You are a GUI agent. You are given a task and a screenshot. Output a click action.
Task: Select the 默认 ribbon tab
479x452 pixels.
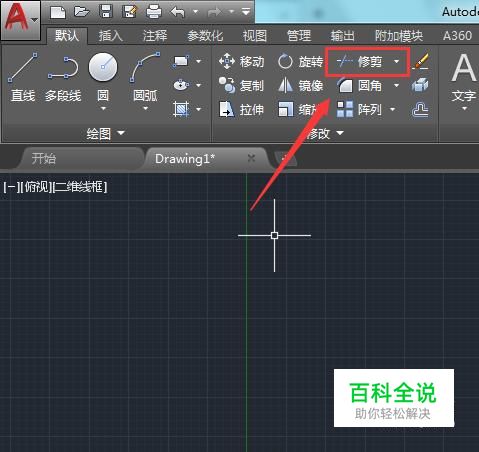click(67, 35)
